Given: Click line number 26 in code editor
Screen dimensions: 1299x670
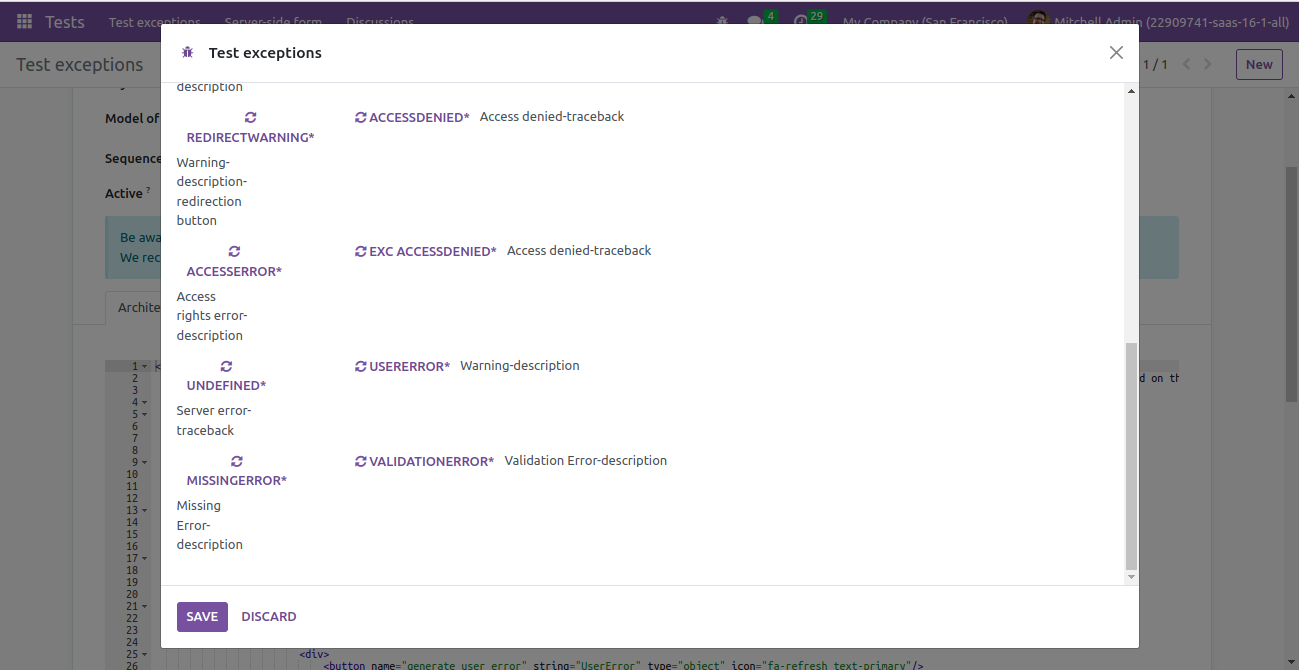Looking at the screenshot, I should 132,665.
